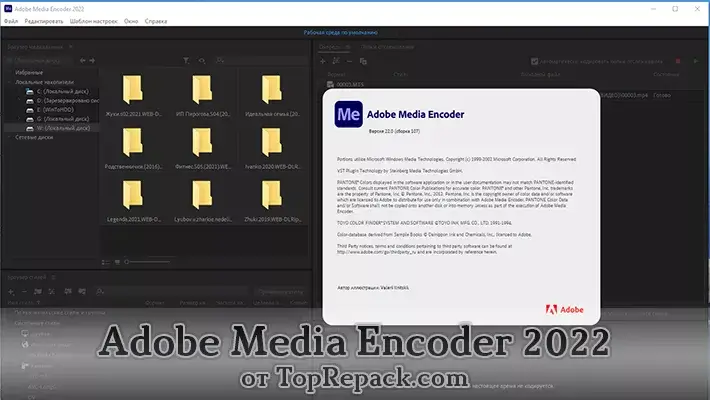Select the Ivanko.2020.WEB-DLR folder
The image size is (710, 400).
pyautogui.click(x=272, y=148)
